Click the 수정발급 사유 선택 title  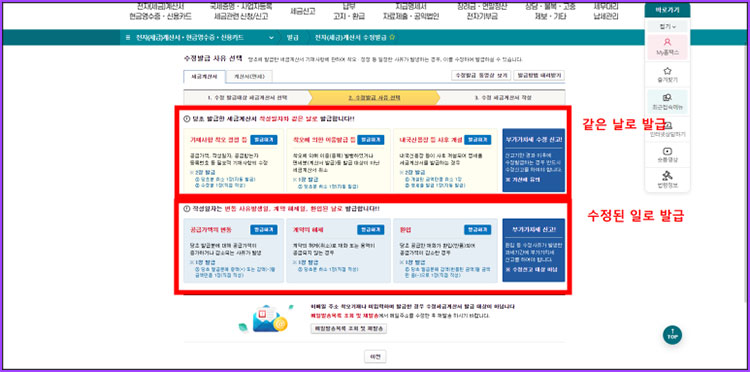[213, 59]
